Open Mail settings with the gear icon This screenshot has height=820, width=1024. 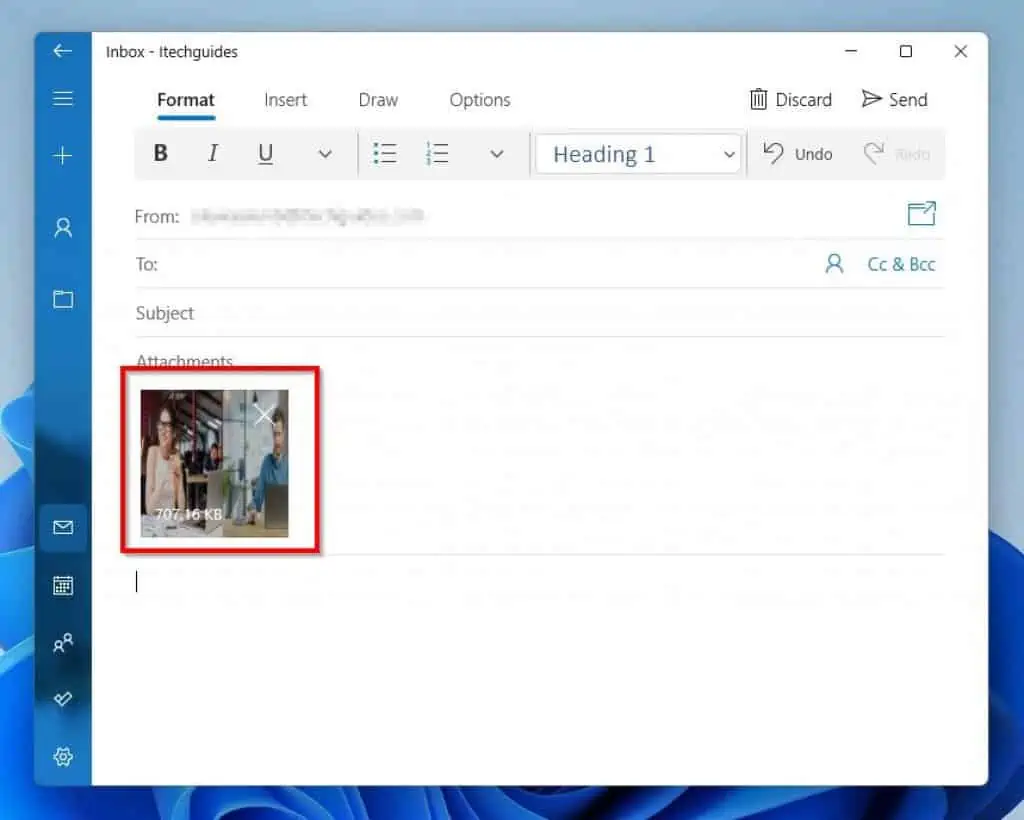pyautogui.click(x=63, y=757)
